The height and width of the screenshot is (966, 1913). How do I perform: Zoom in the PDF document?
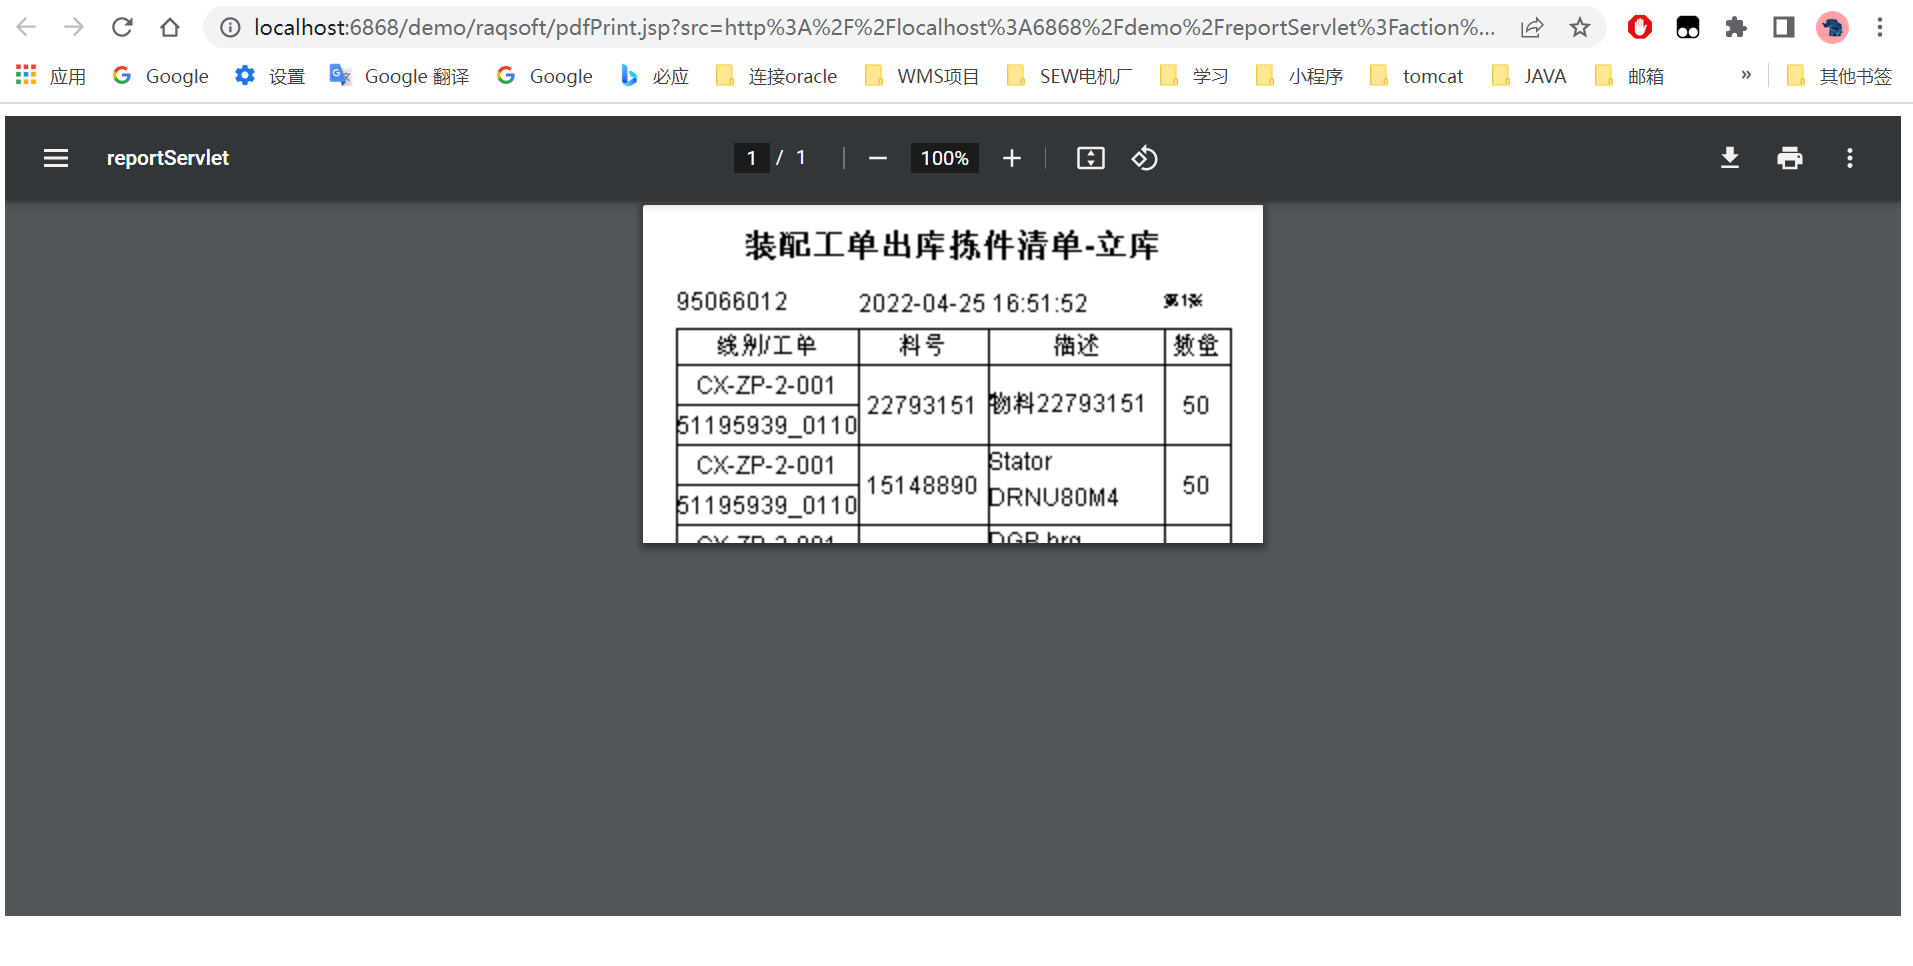(1011, 158)
